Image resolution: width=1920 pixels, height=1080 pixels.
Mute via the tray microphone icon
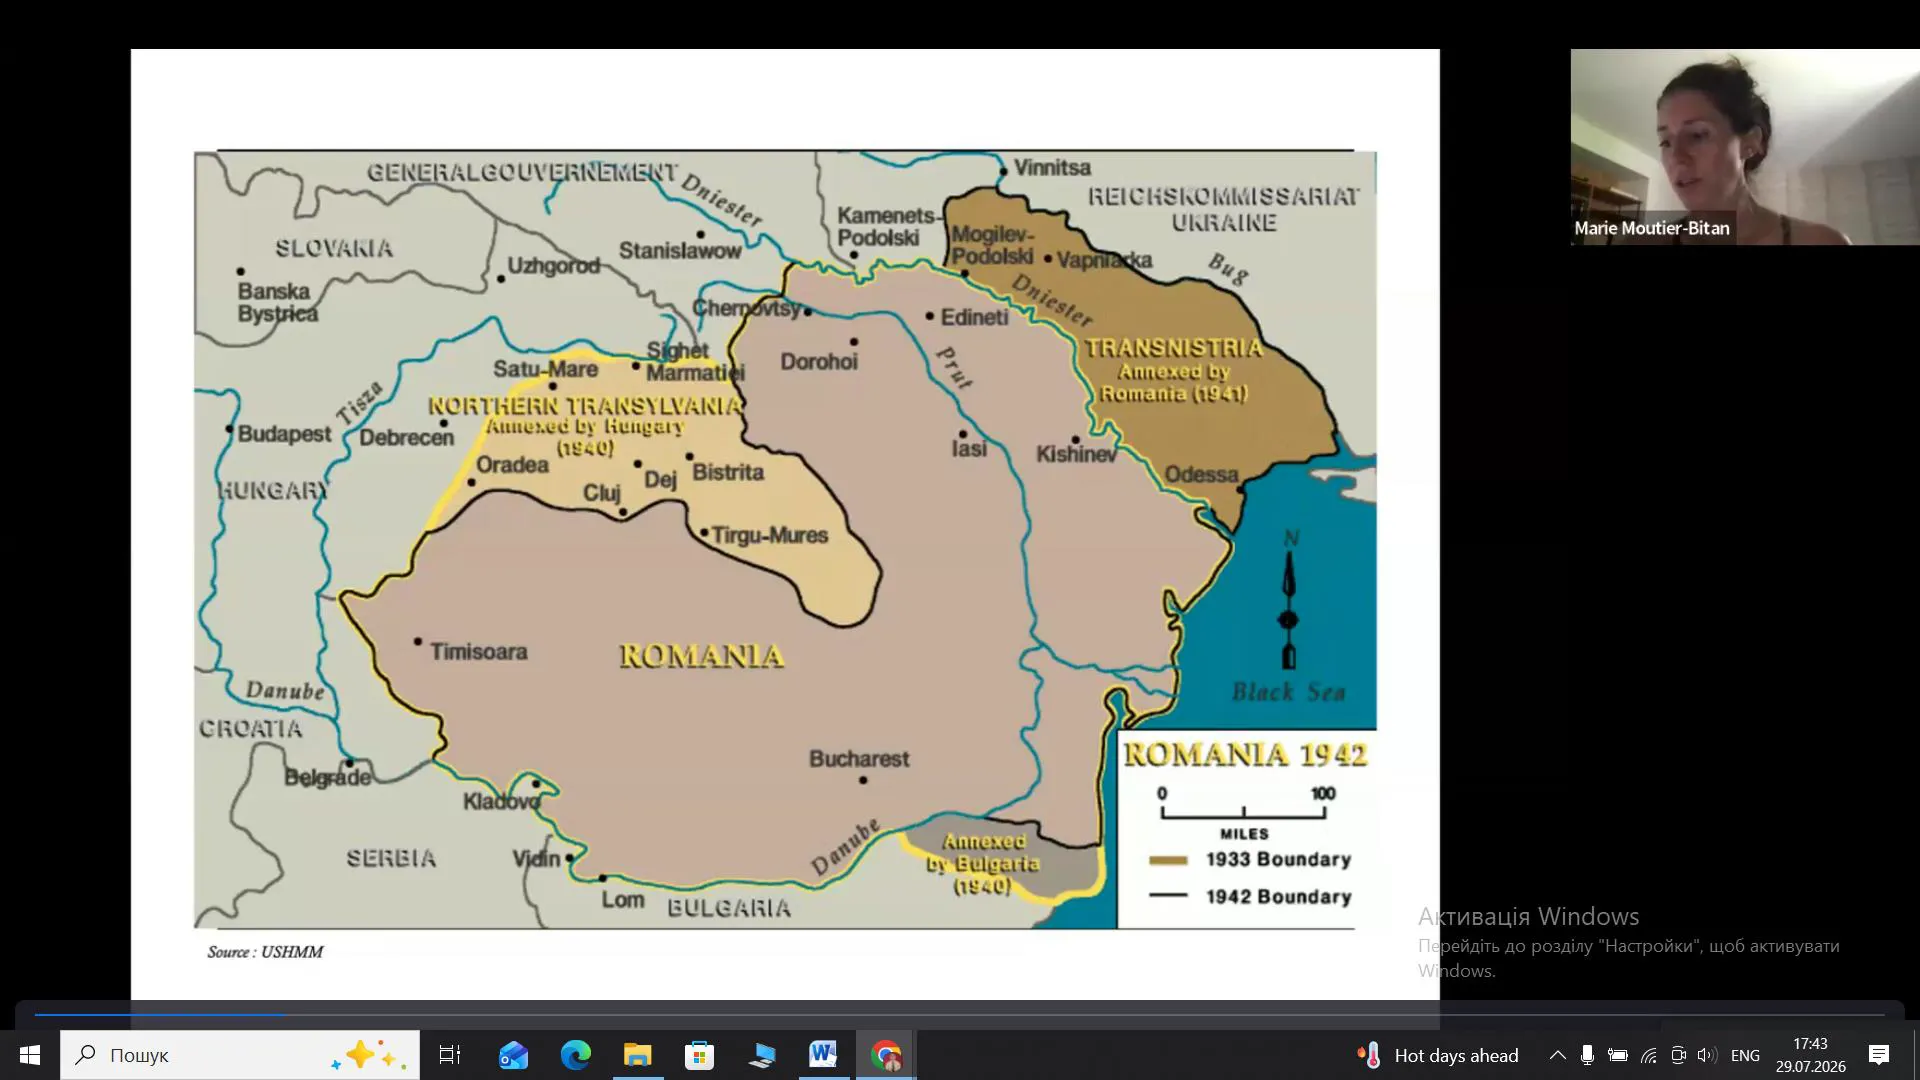click(x=1587, y=1055)
